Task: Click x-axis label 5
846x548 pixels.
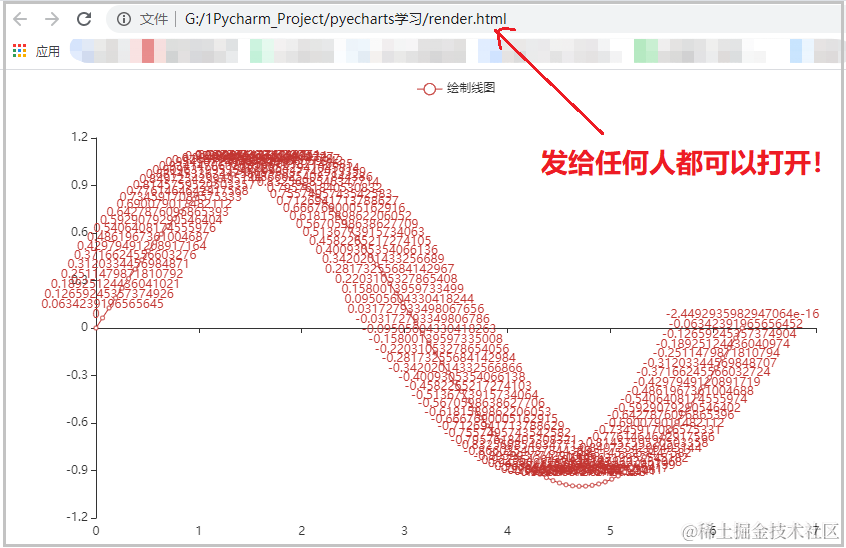Action: [610, 531]
